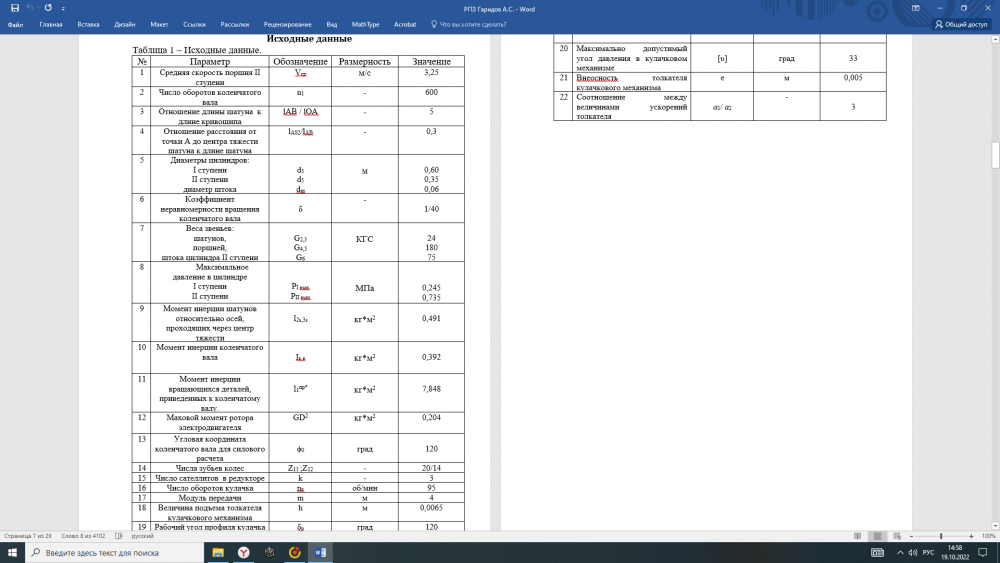Click the Windows taskbar search field

pyautogui.click(x=115, y=553)
